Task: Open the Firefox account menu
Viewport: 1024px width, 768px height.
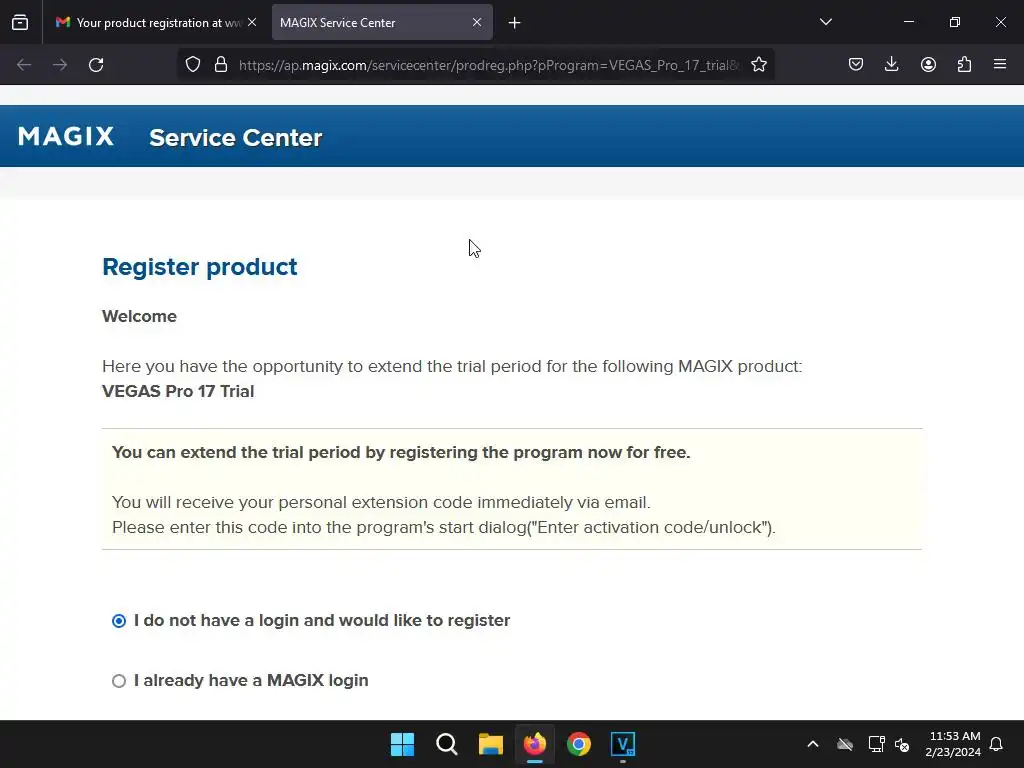Action: (x=928, y=64)
